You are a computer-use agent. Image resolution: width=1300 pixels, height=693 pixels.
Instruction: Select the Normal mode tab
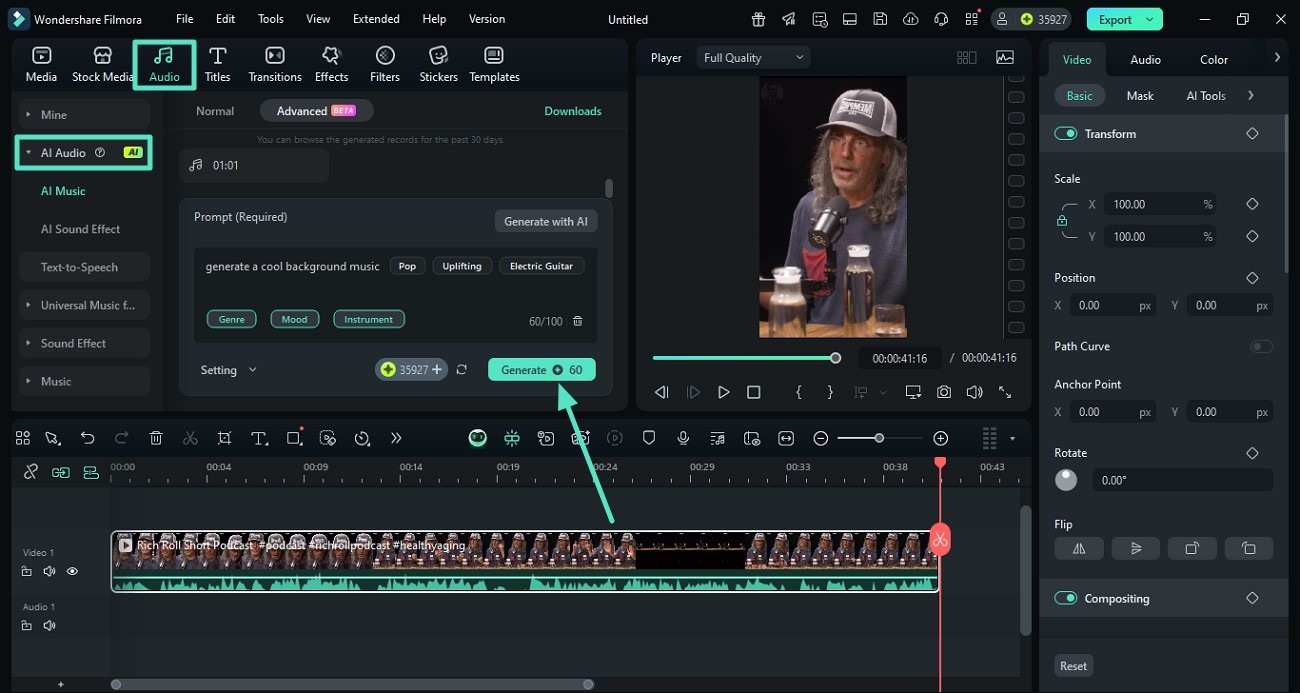[x=215, y=111]
